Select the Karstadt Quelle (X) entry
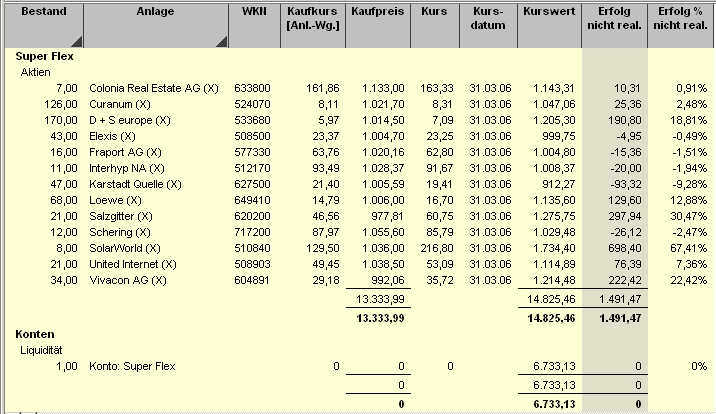Image resolution: width=716 pixels, height=414 pixels. pyautogui.click(x=135, y=184)
